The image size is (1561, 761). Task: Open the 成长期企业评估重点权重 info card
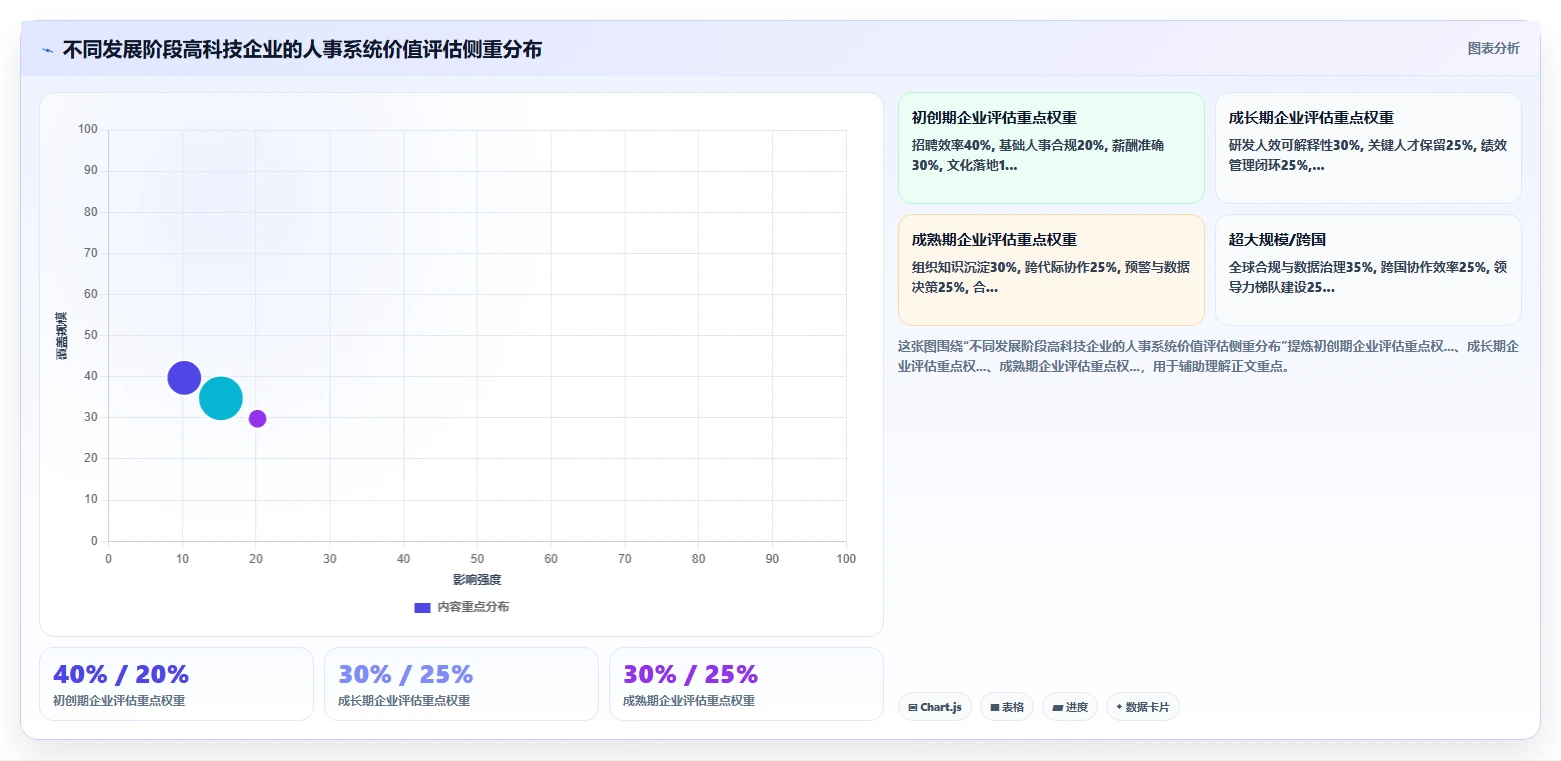[x=1368, y=148]
